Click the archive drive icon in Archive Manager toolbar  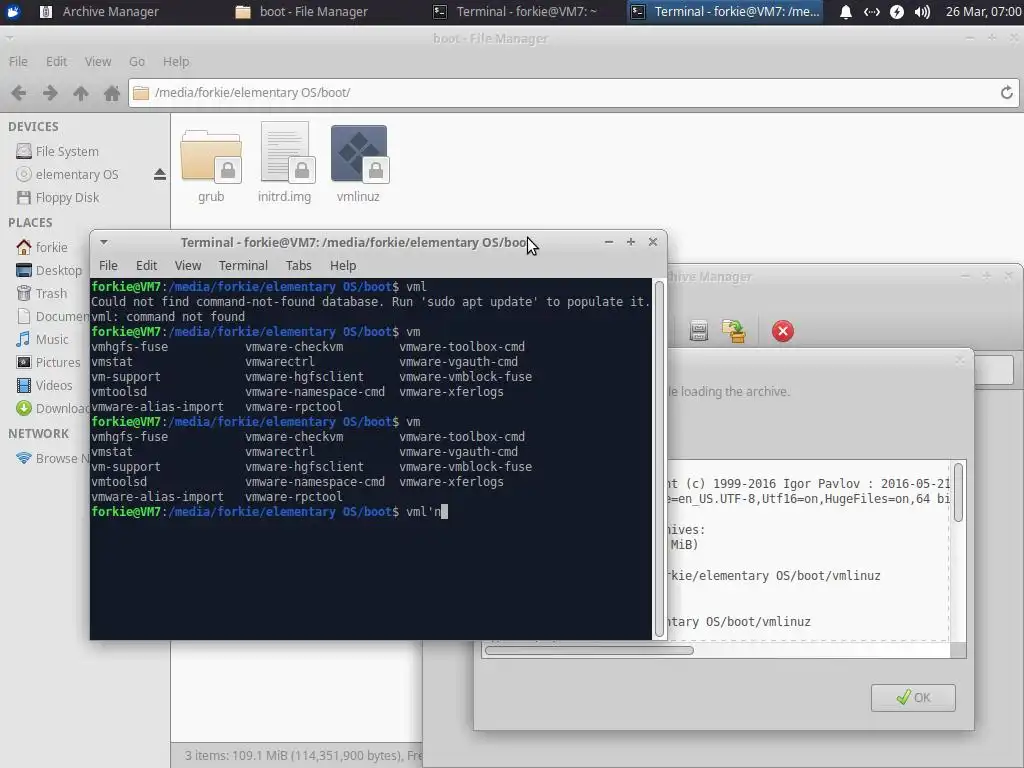[x=699, y=331]
